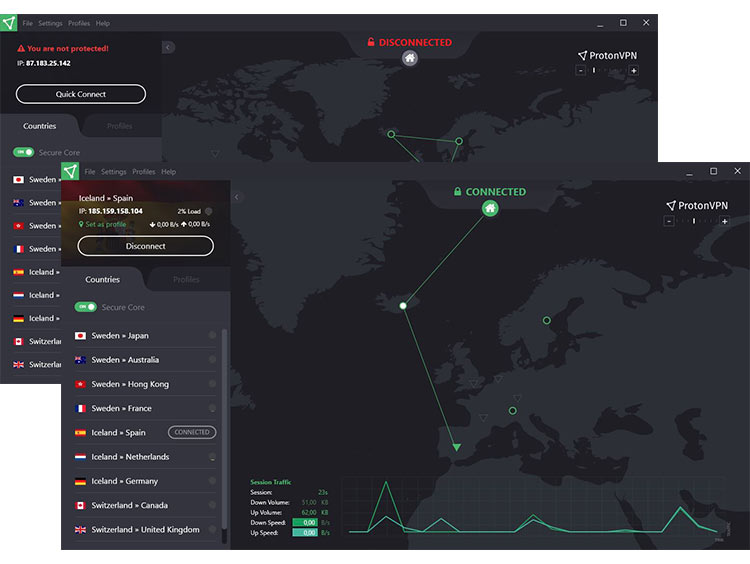The height and width of the screenshot is (564, 750).
Task: Click the connect dot for Sweden » Japan
Action: [212, 335]
